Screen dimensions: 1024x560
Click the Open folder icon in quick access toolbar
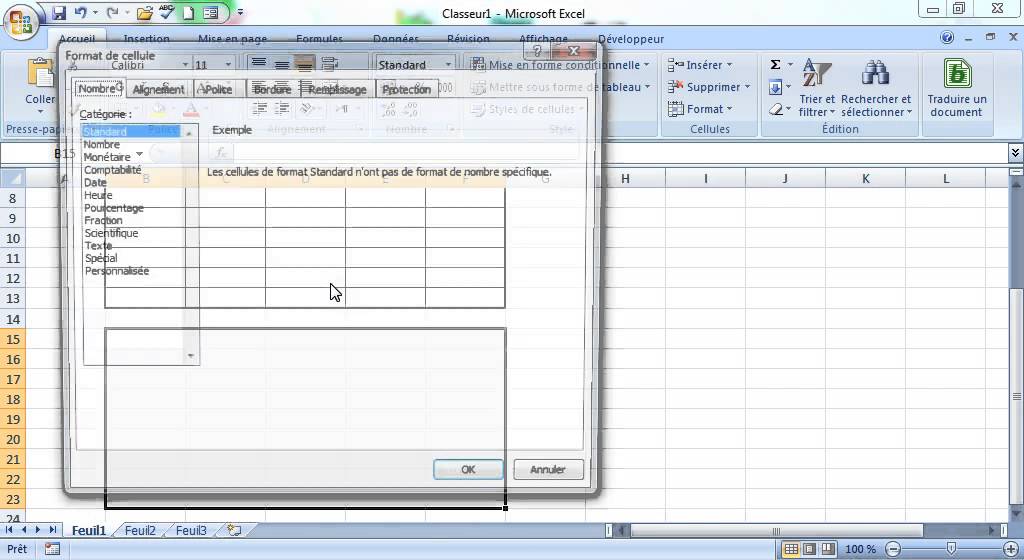click(144, 12)
